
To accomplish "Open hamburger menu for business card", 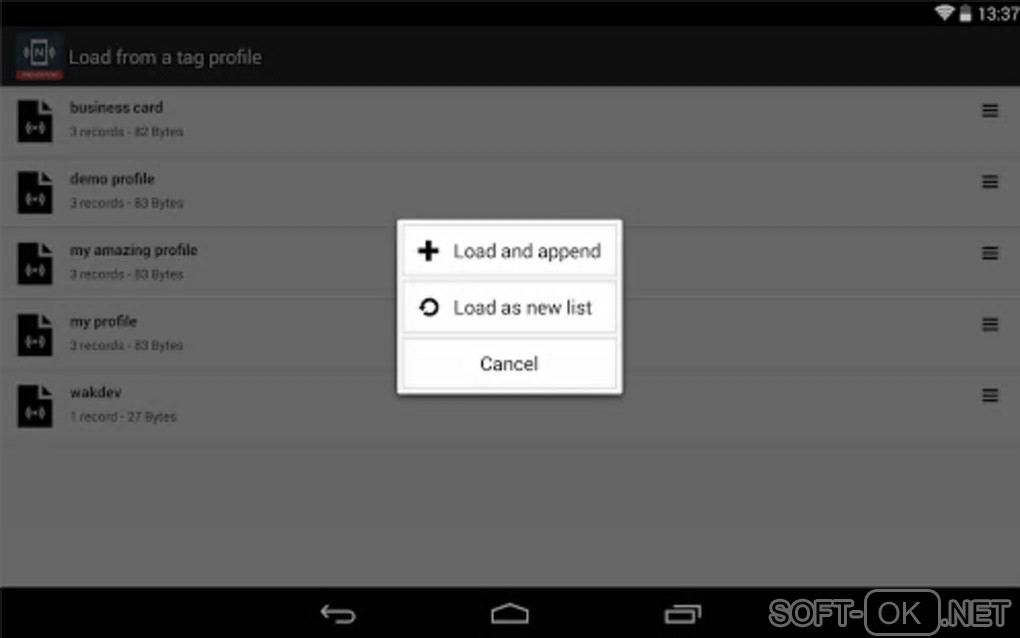I will [990, 111].
